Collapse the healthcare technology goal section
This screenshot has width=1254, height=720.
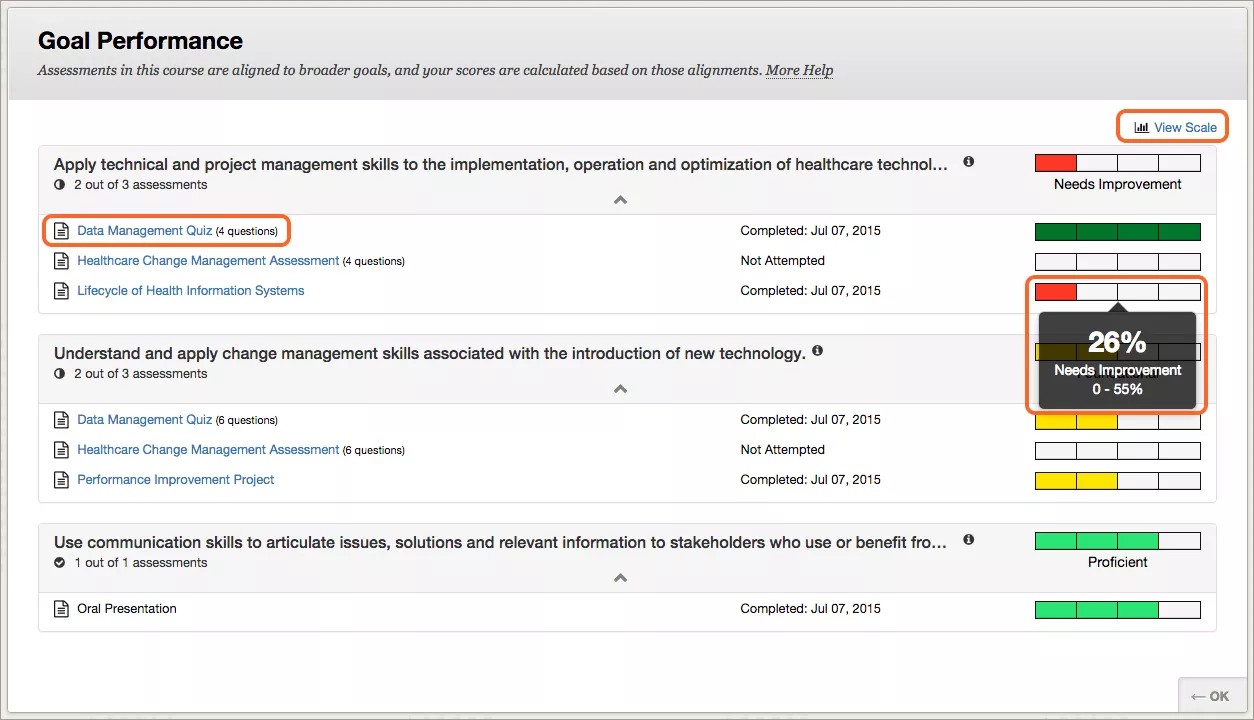(620, 200)
